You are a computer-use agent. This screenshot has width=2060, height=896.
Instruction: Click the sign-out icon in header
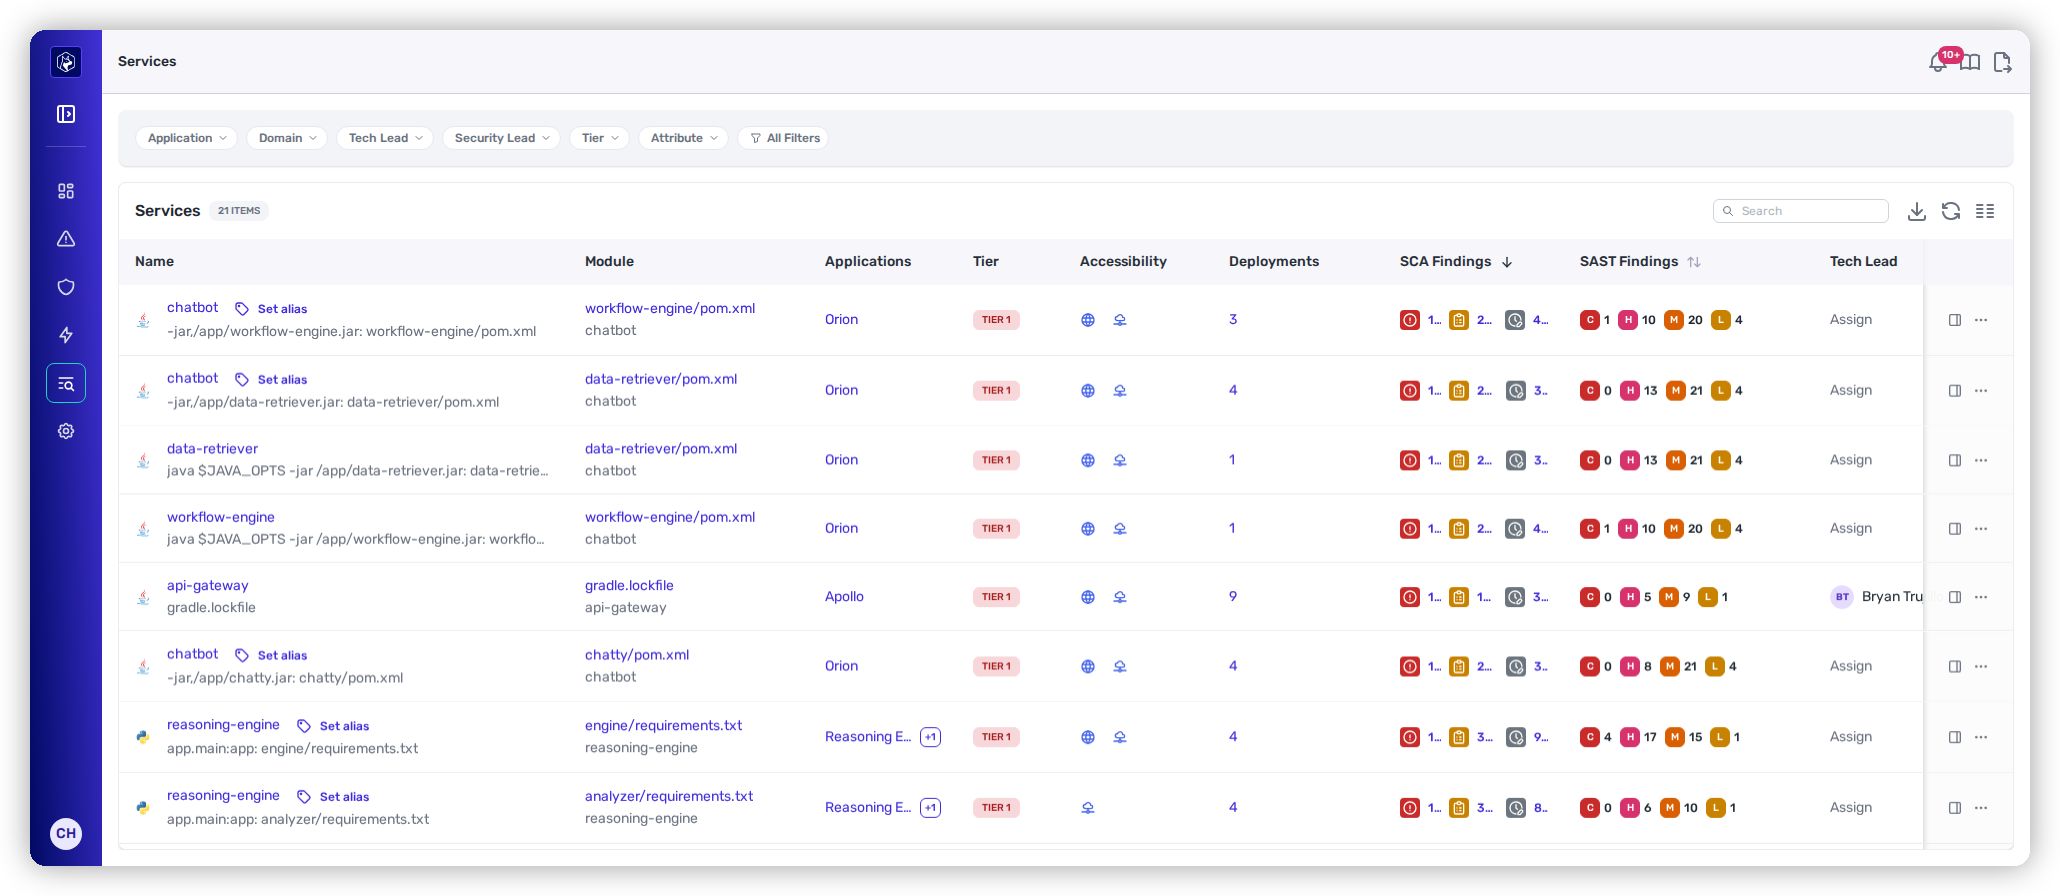pyautogui.click(x=2002, y=63)
